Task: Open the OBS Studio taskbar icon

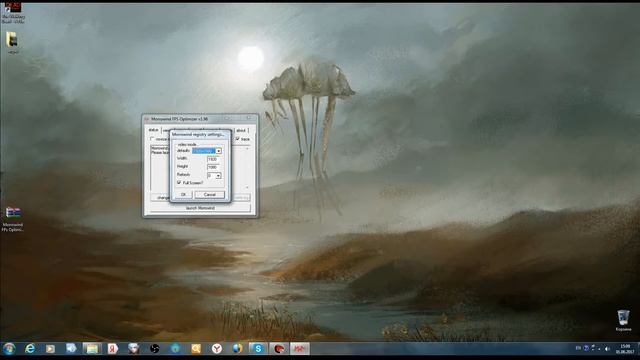Action: click(x=154, y=349)
